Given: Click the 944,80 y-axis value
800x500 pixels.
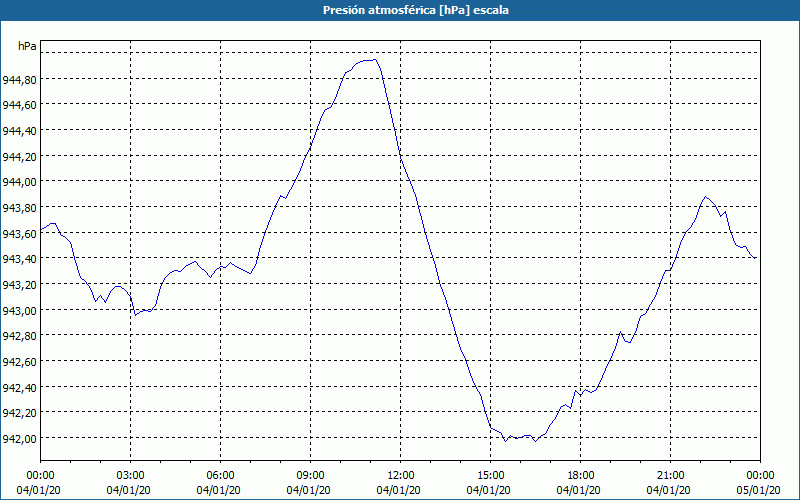Looking at the screenshot, I should click(20, 80).
